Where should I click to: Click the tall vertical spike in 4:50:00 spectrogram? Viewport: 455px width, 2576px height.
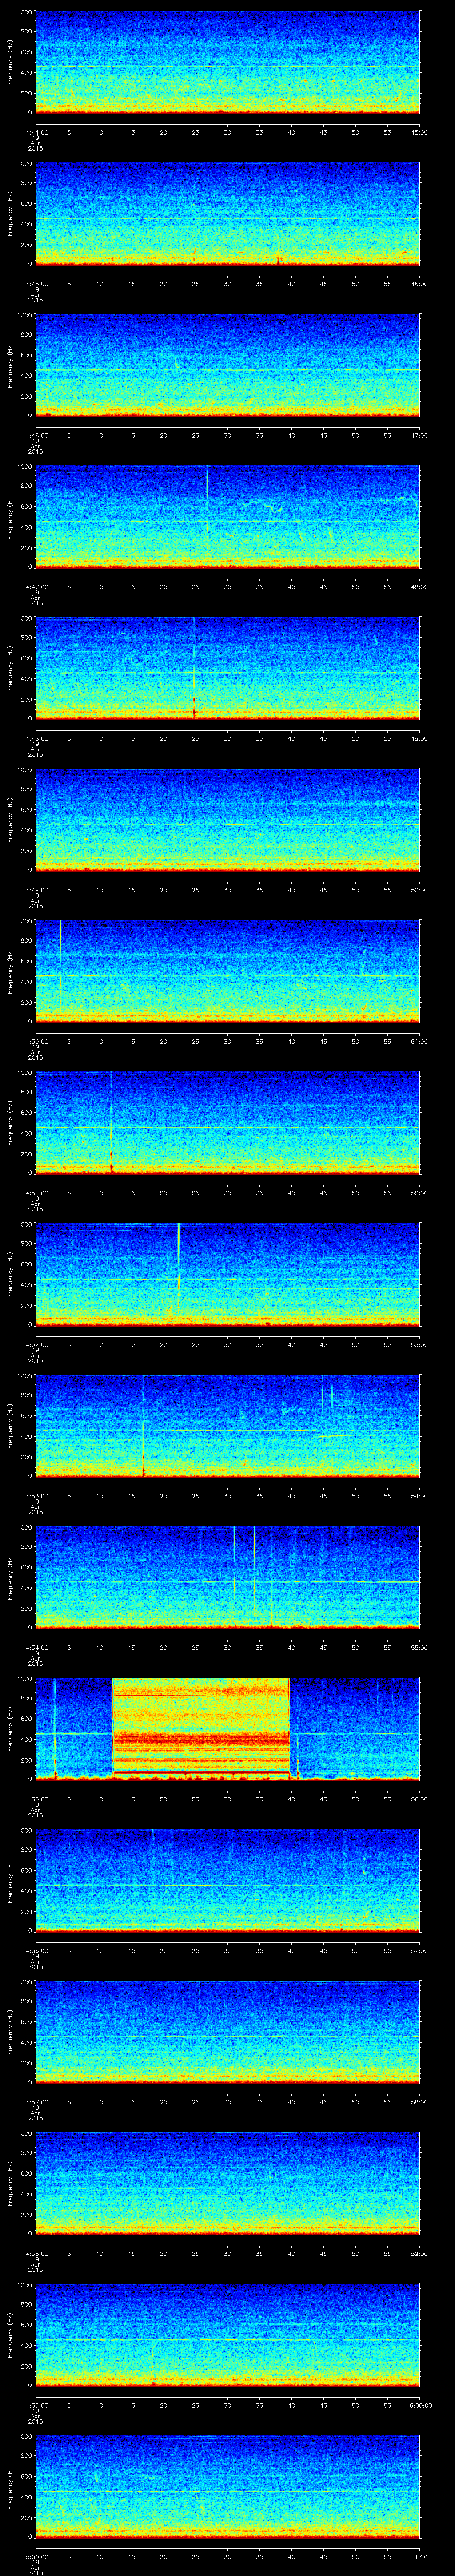click(x=60, y=965)
